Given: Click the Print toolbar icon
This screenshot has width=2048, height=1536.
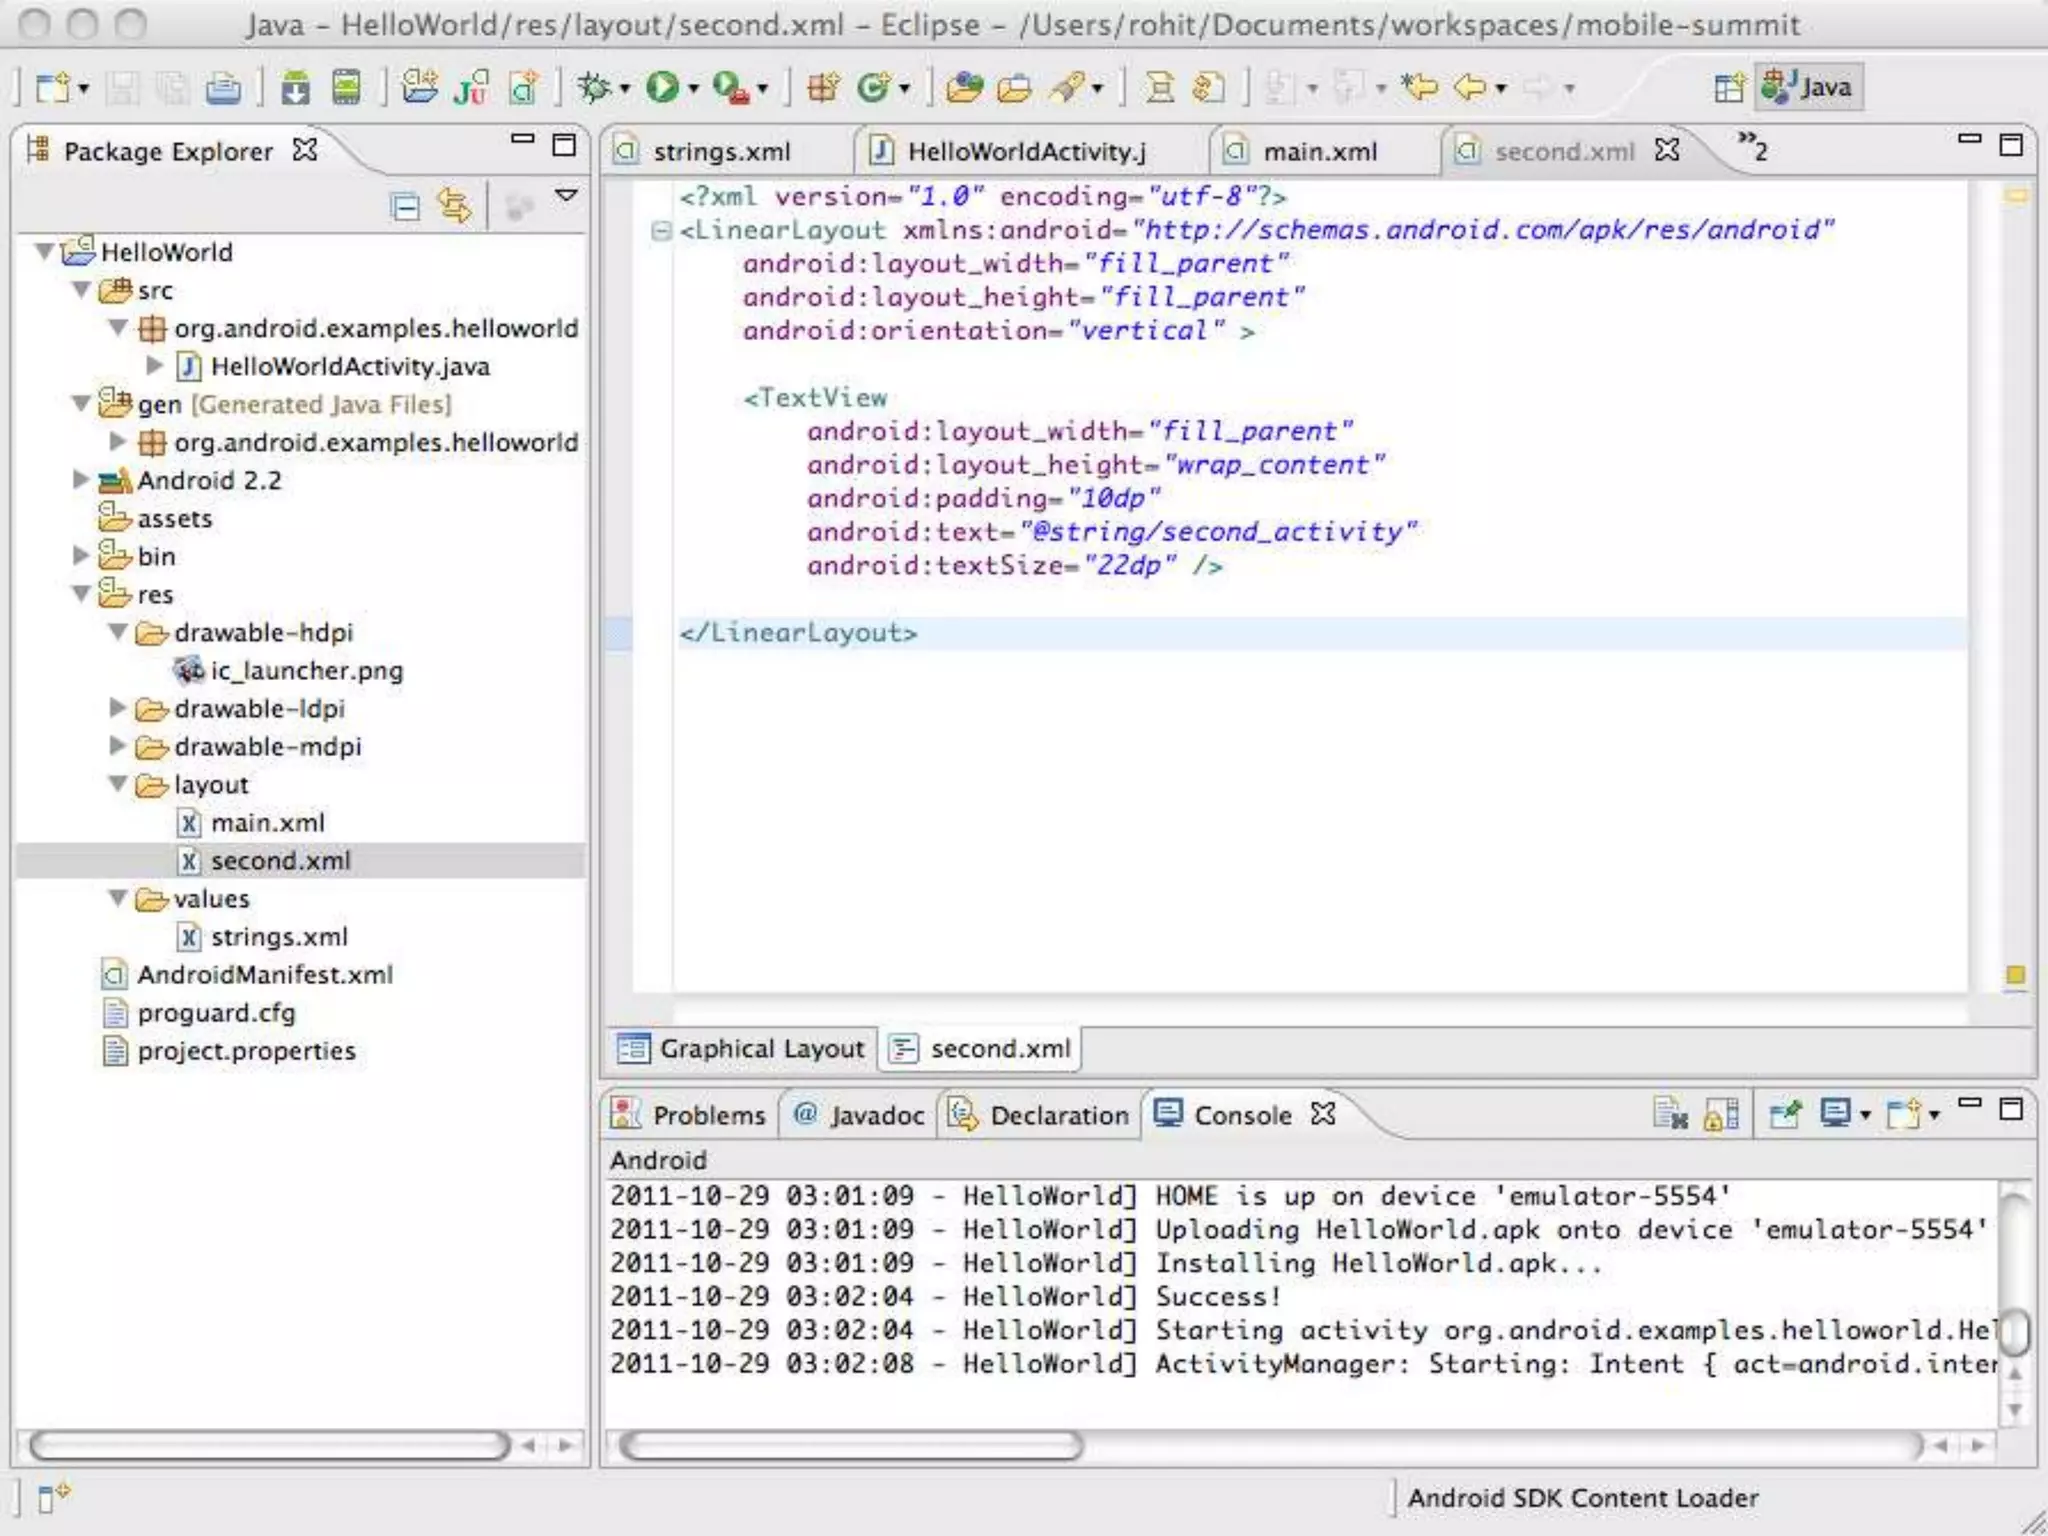Looking at the screenshot, I should [223, 88].
